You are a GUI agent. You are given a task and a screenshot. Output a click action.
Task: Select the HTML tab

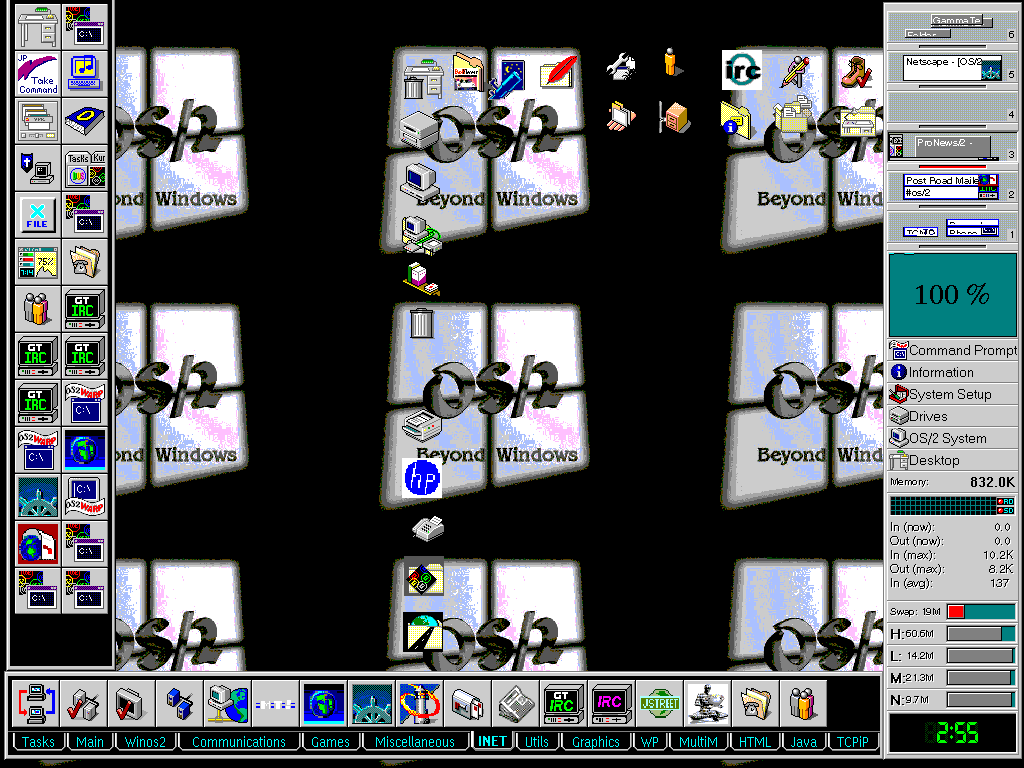[754, 742]
